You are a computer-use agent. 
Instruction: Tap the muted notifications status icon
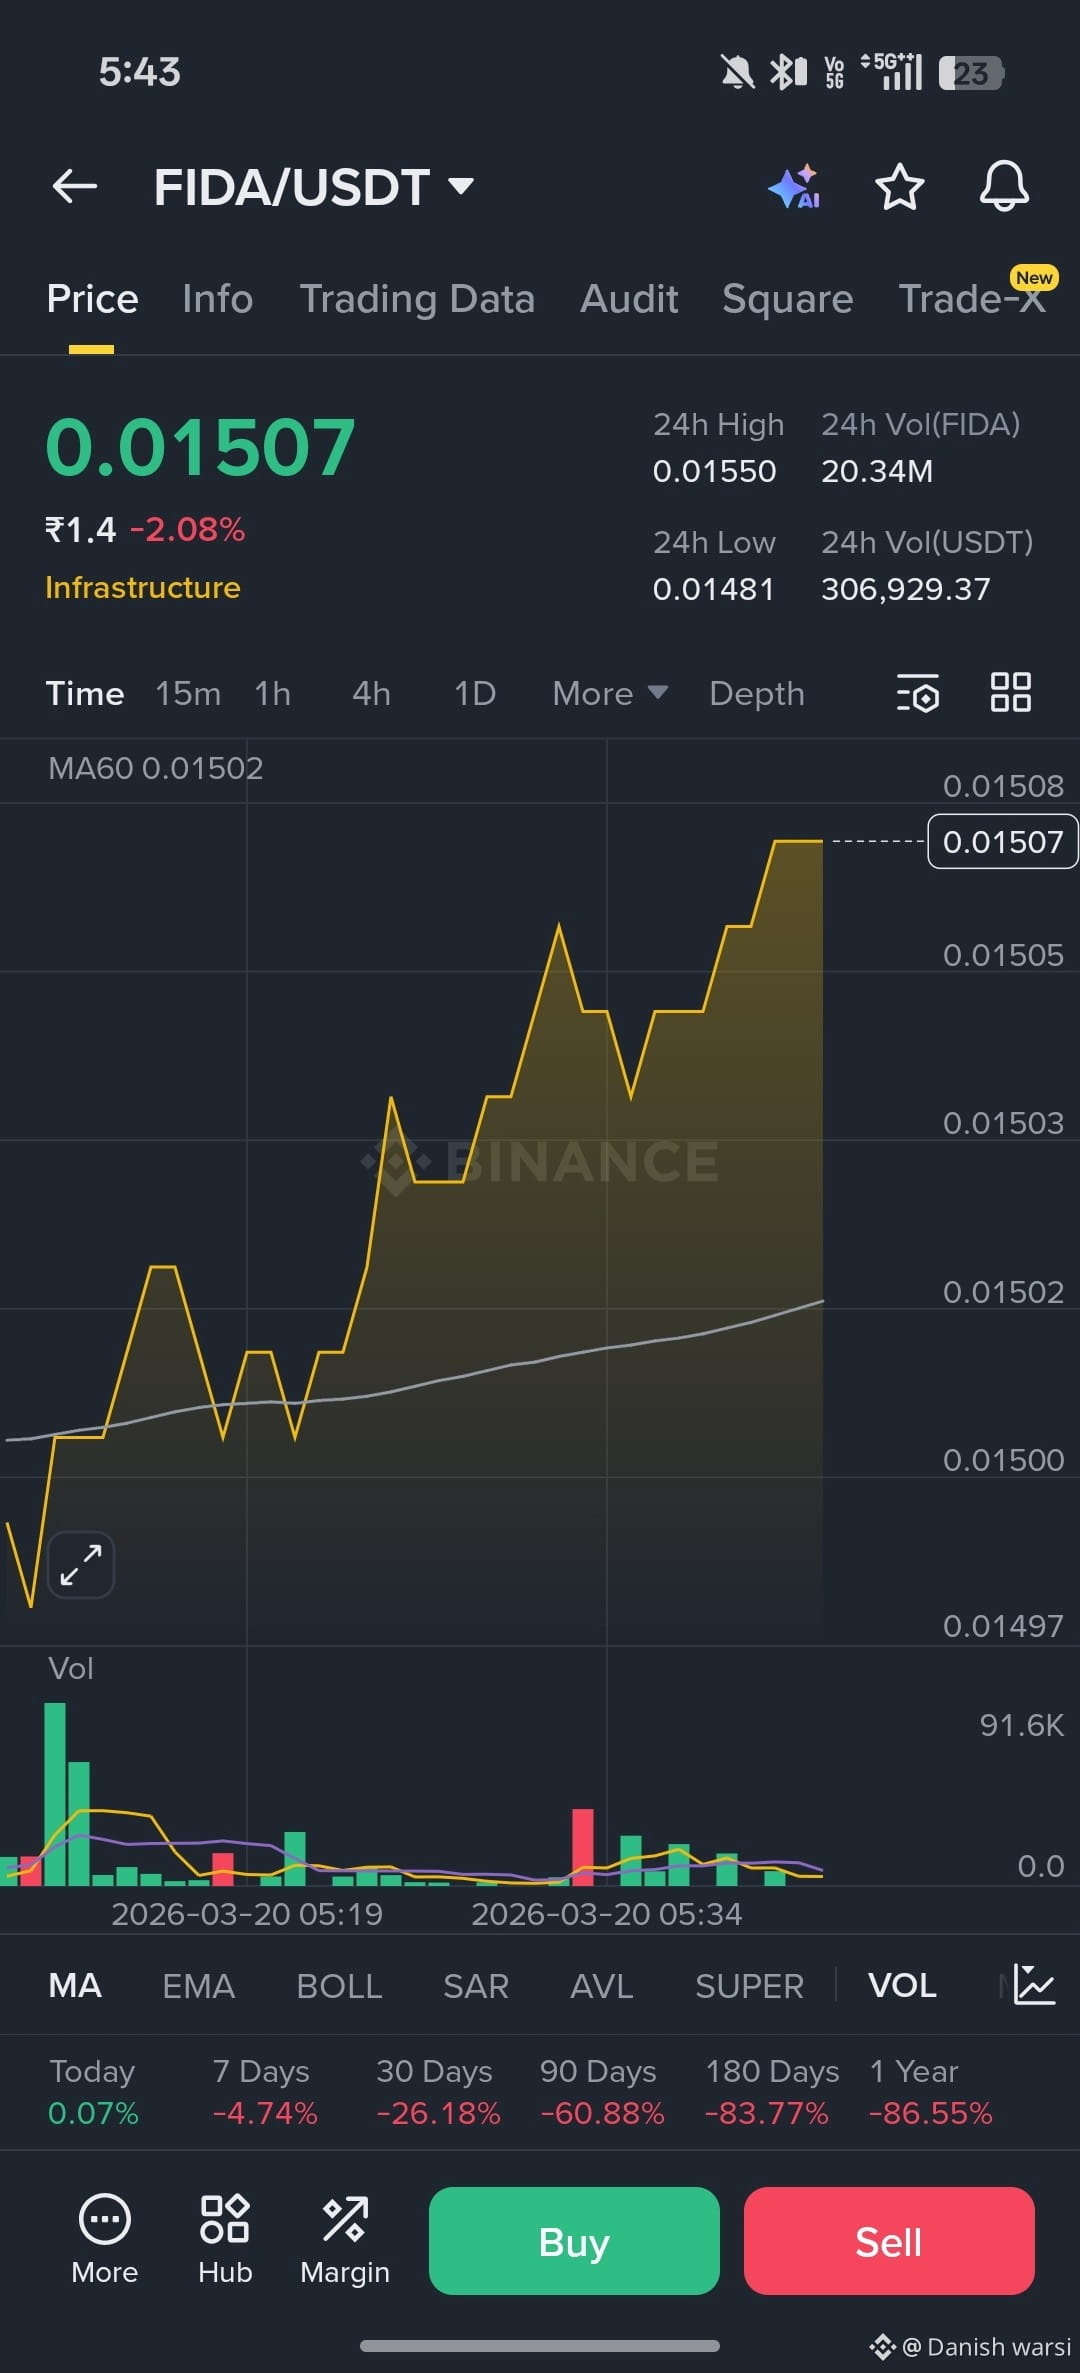point(737,72)
